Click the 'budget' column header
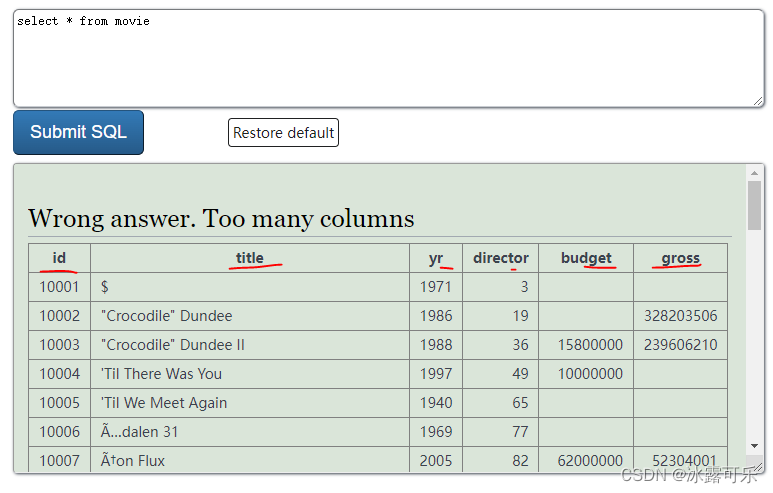Screen dimensions: 773x493 (x=586, y=258)
